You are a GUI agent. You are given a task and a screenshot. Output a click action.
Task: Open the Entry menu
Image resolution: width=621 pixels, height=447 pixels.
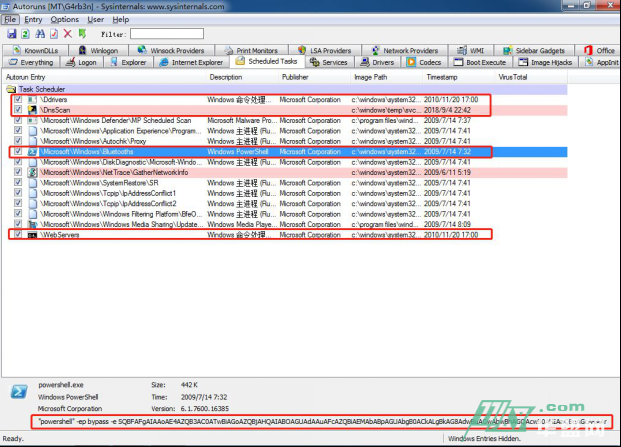tap(33, 19)
